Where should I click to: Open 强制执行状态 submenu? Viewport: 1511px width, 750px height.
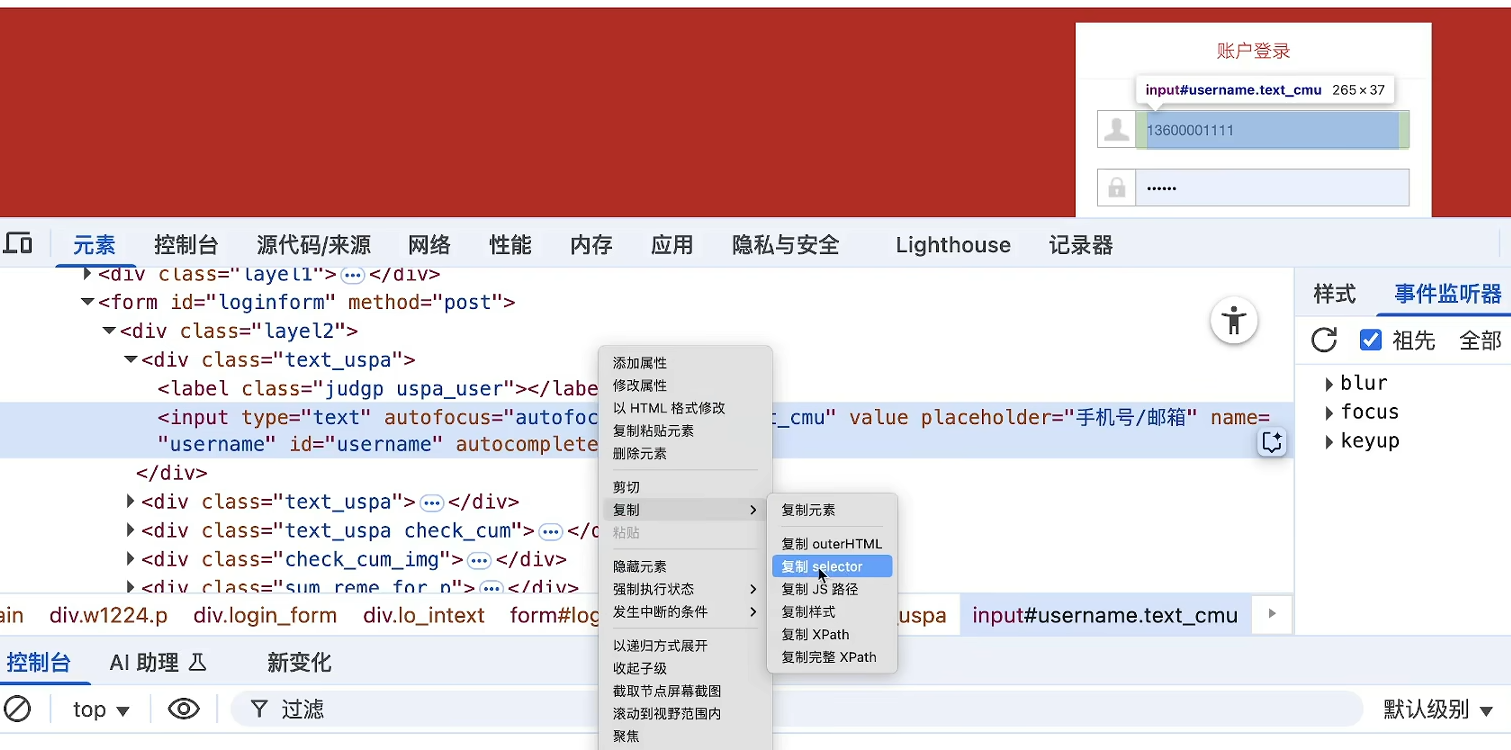tap(684, 589)
